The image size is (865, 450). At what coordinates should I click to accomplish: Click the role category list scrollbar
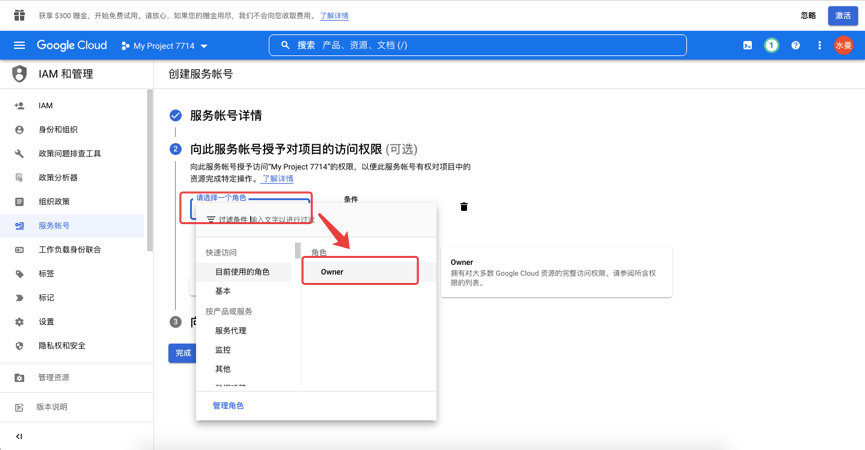pyautogui.click(x=298, y=250)
